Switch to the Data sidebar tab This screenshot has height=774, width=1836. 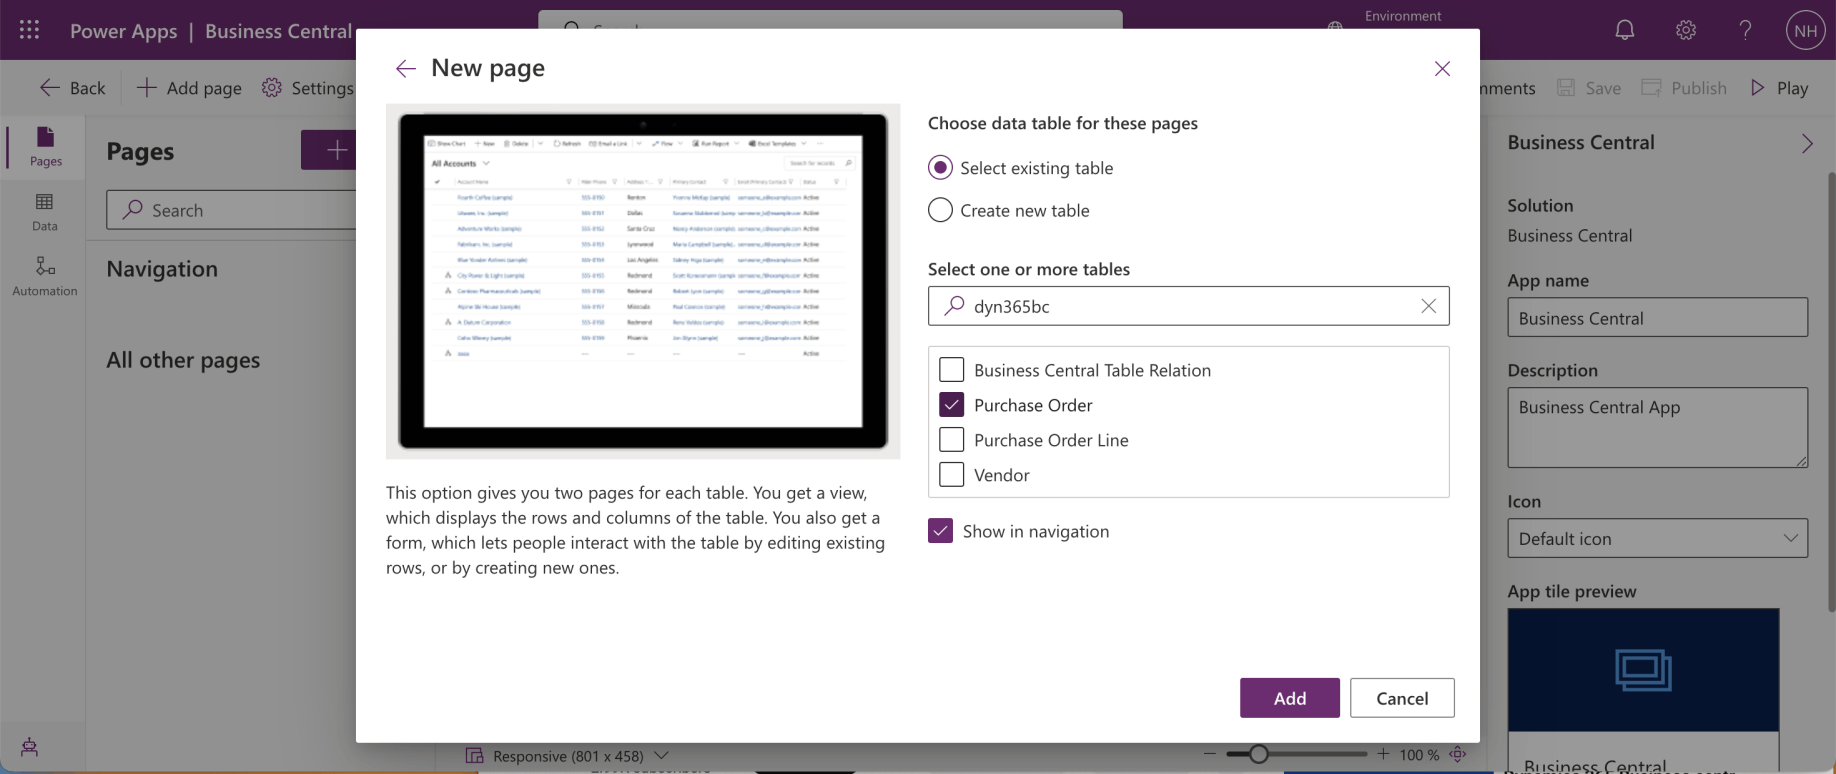click(x=45, y=211)
